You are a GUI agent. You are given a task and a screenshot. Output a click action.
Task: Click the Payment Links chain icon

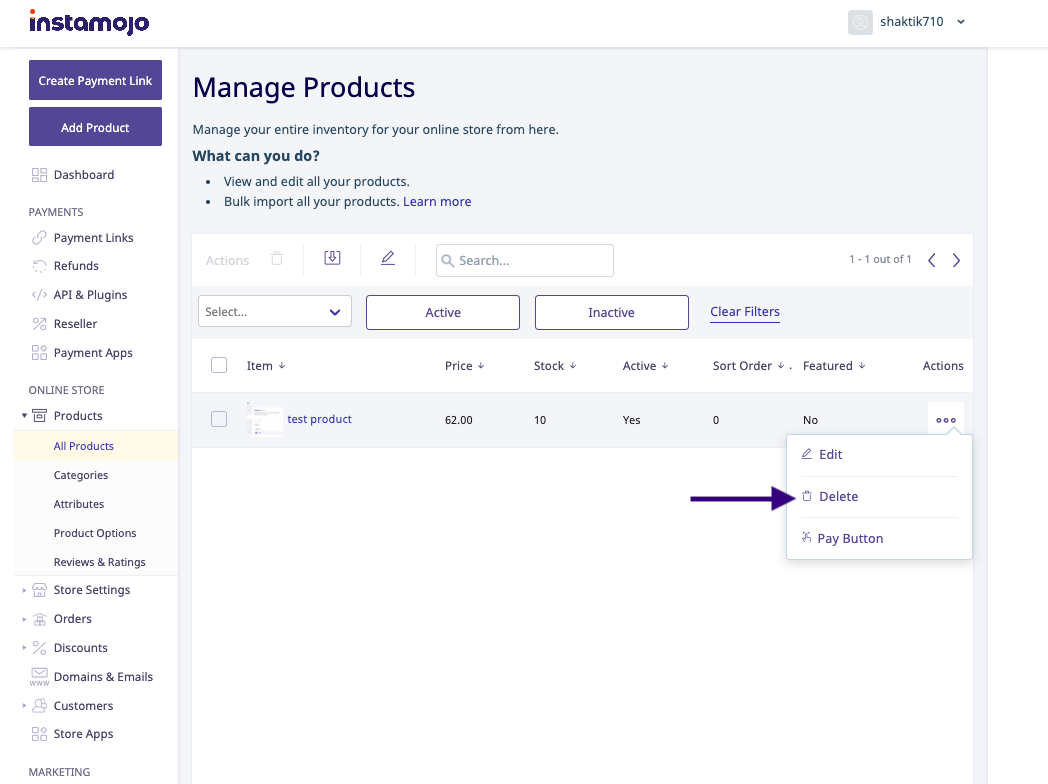point(39,237)
